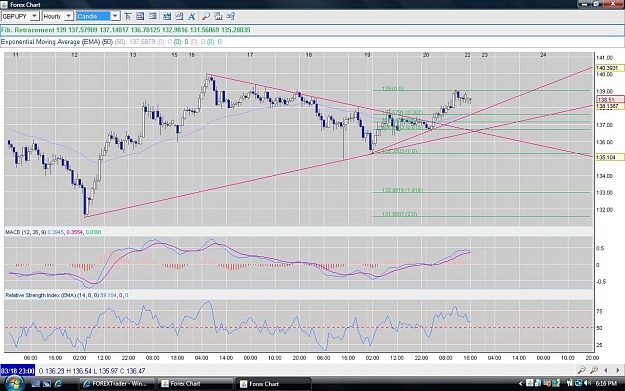The width and height of the screenshot is (625, 391).
Task: Click the left arrow to scroll chart back
Action: pyautogui.click(x=606, y=370)
